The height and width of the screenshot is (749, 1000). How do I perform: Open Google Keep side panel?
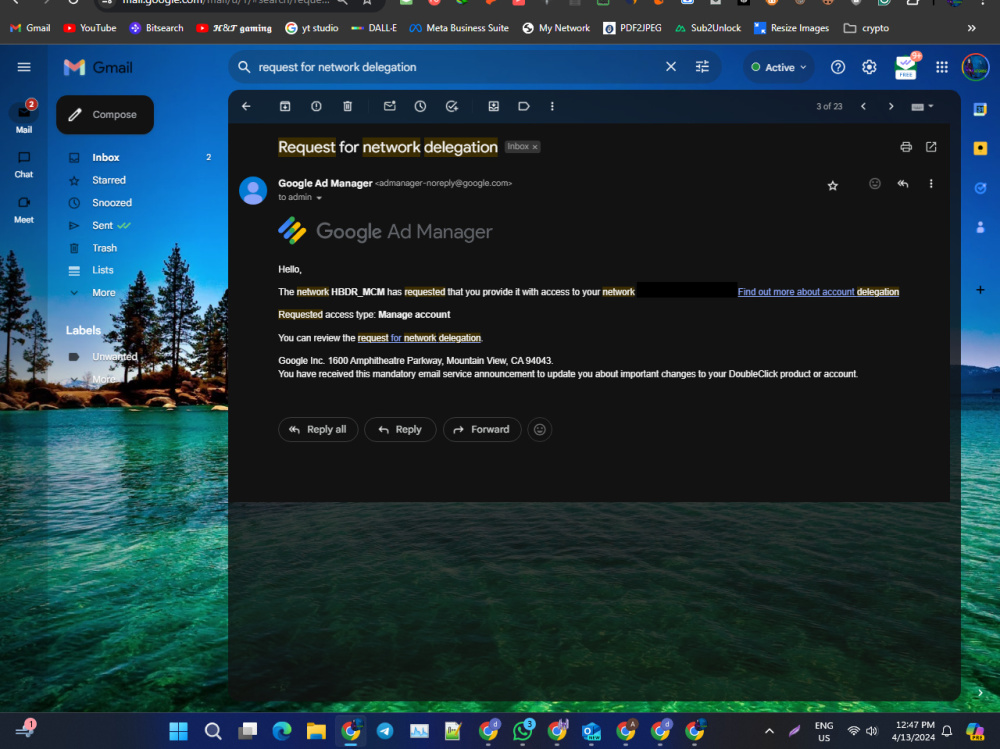pos(980,149)
